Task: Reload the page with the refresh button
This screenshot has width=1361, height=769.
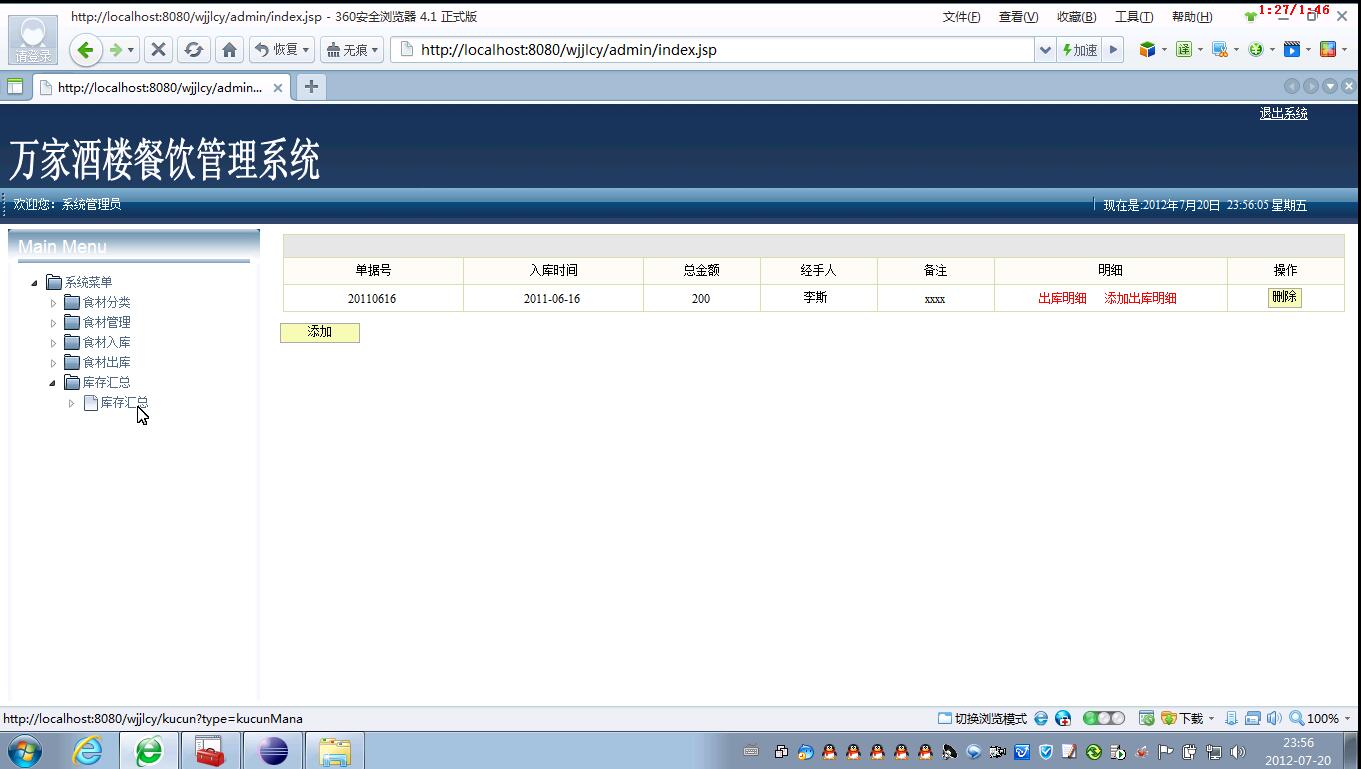Action: (194, 50)
